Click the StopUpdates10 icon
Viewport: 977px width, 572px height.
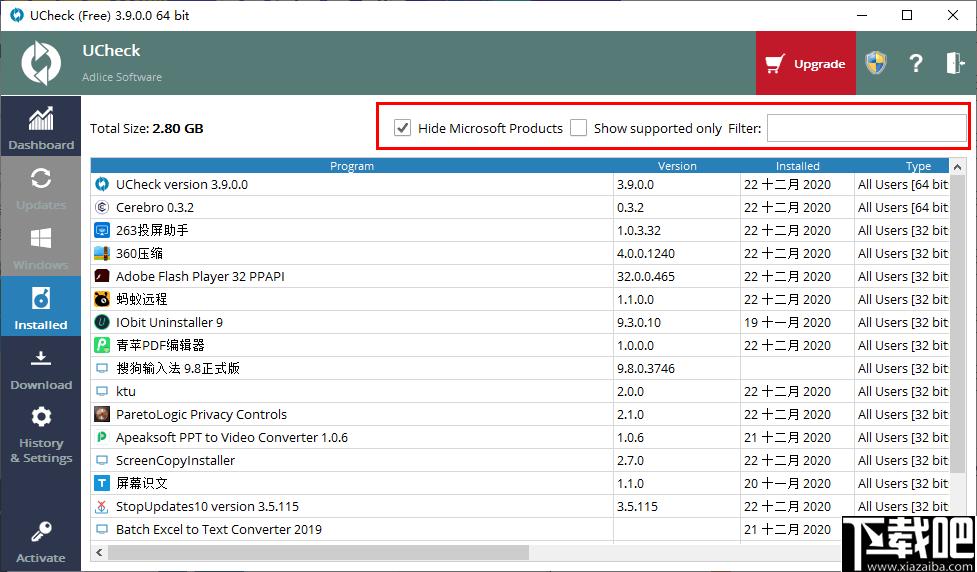(x=102, y=506)
